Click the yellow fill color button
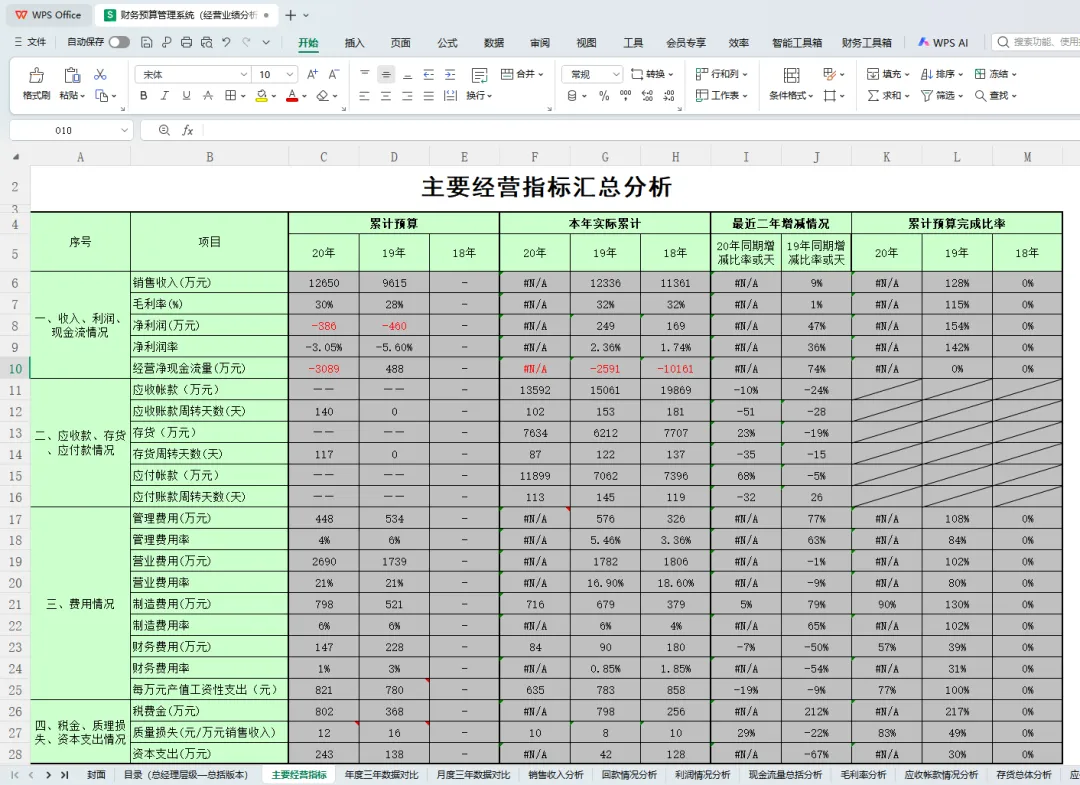1080x785 pixels. point(261,96)
